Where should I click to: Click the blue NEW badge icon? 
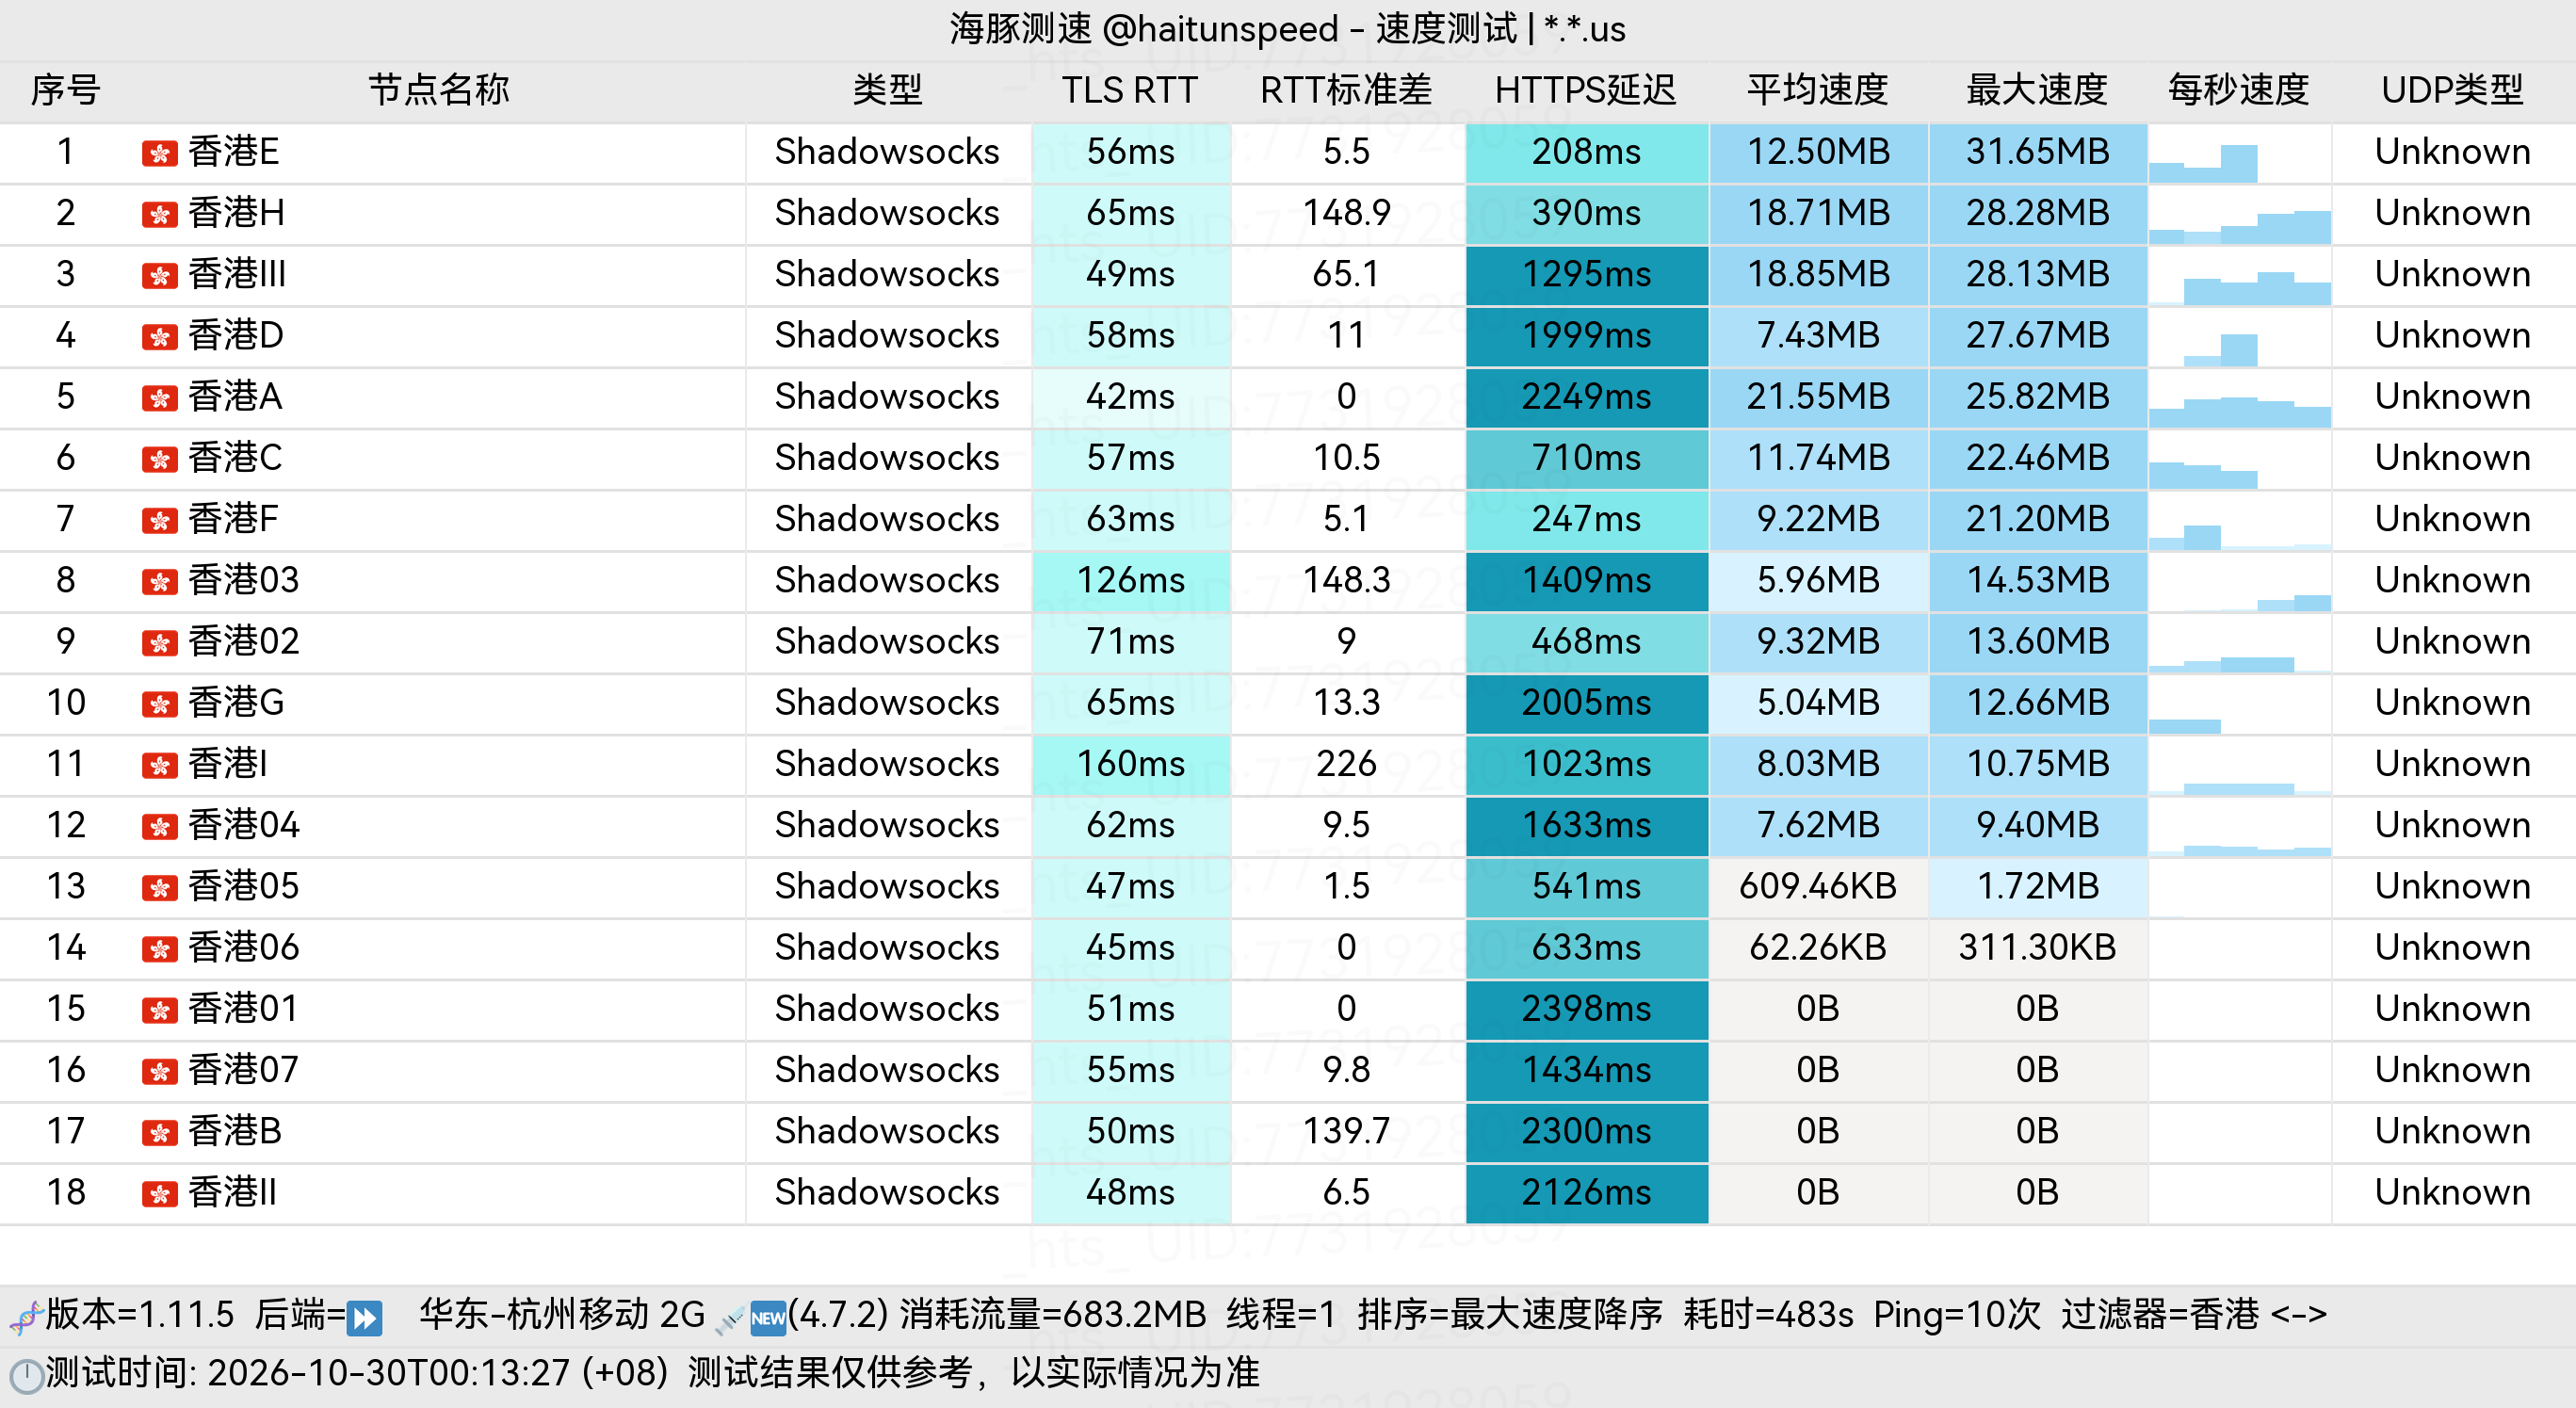767,1317
